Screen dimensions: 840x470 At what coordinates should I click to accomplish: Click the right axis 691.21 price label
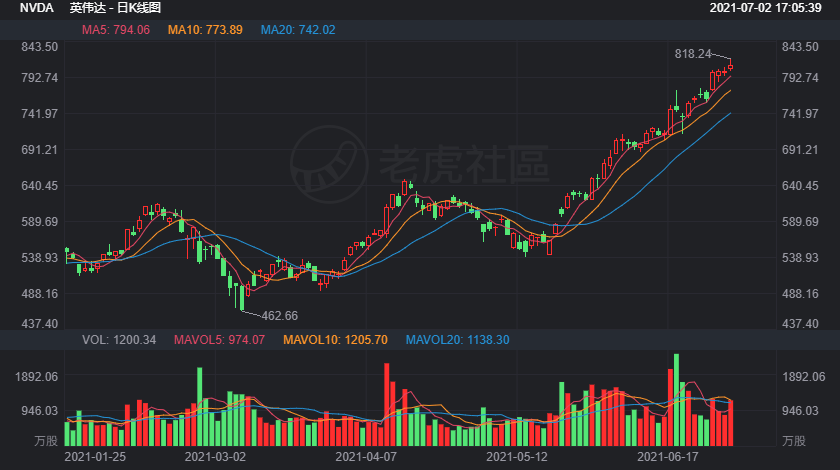(x=800, y=150)
